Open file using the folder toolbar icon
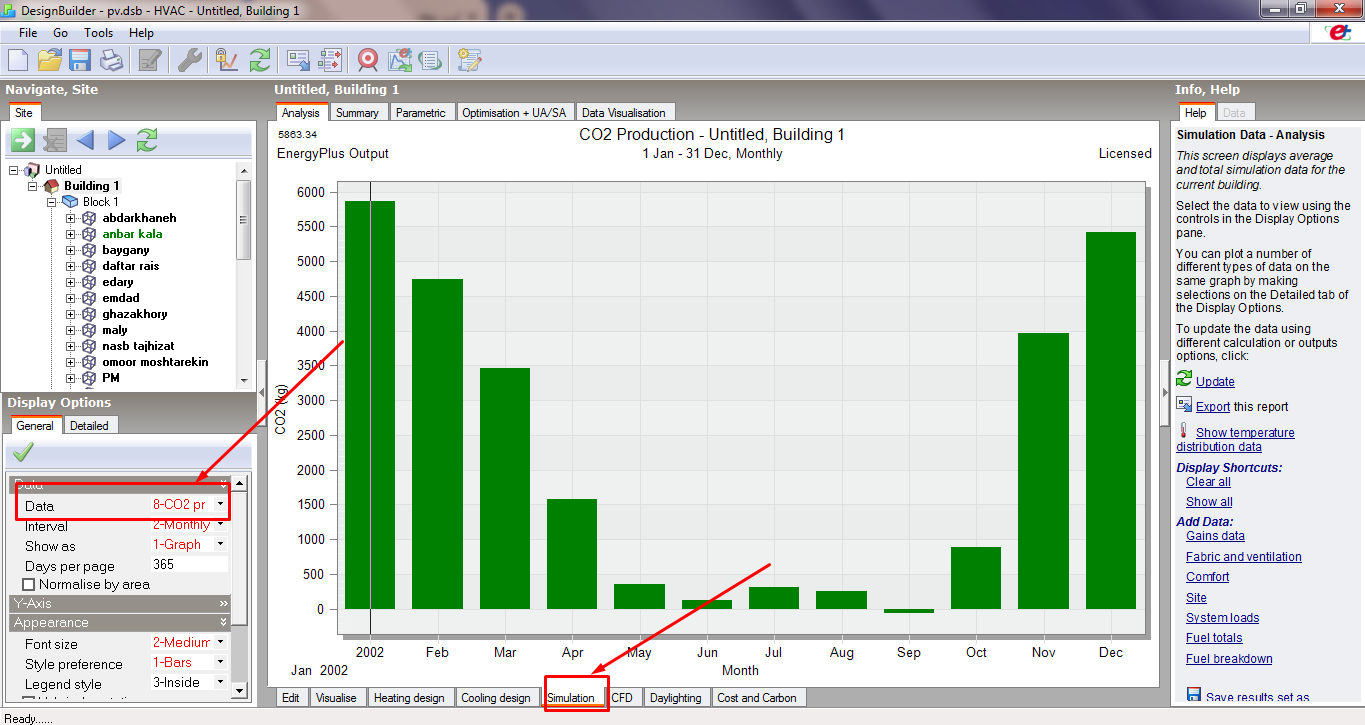 coord(50,60)
